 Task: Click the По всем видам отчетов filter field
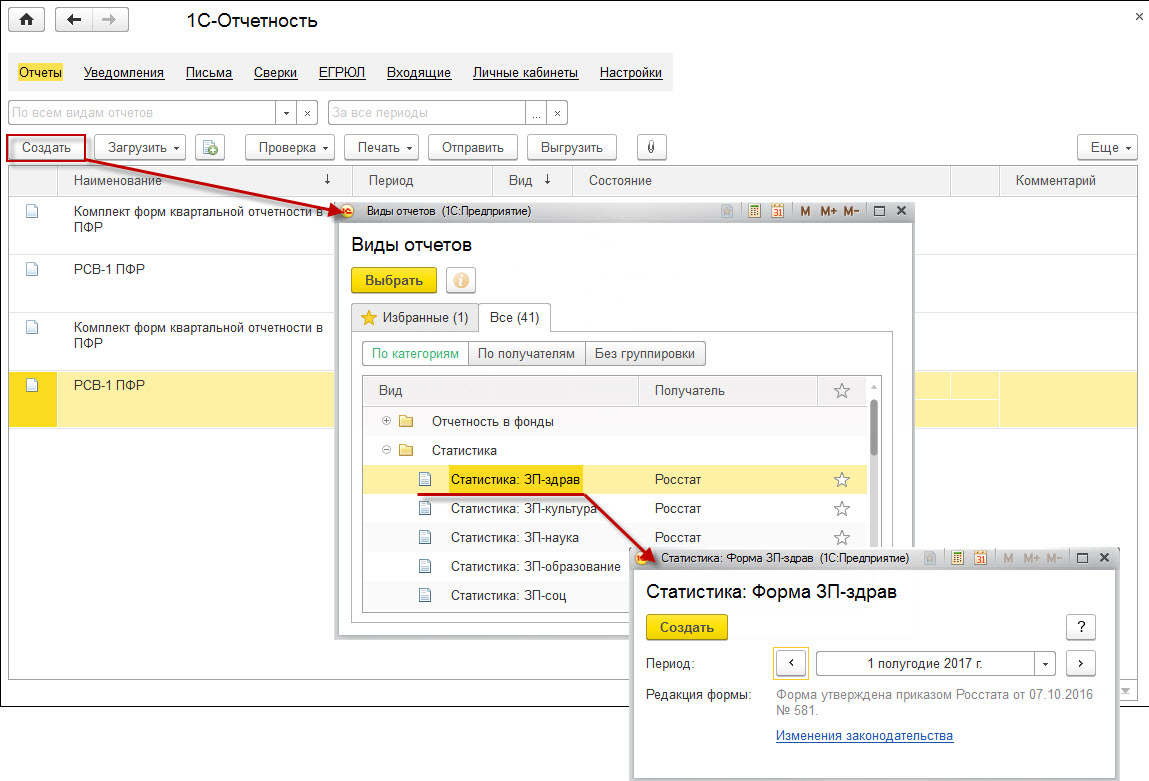click(x=142, y=113)
